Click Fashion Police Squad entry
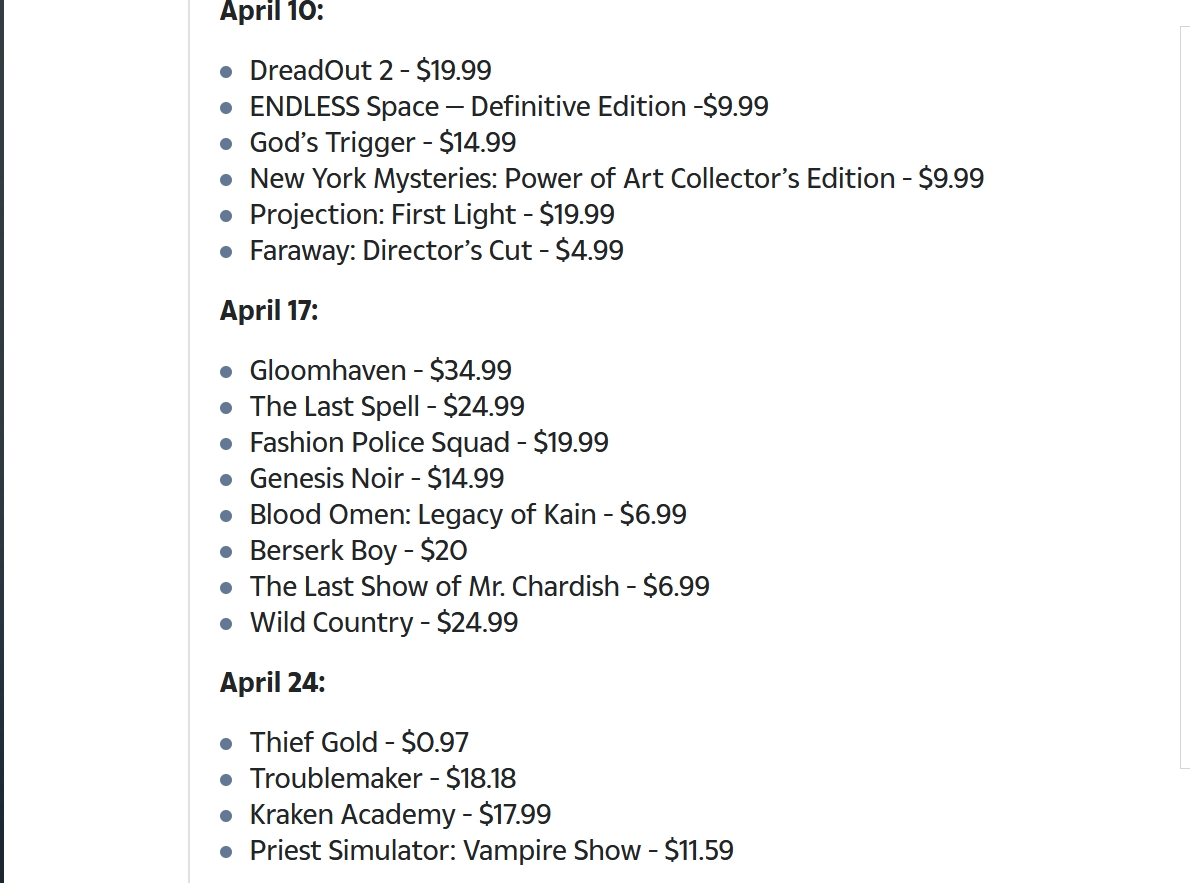This screenshot has width=1190, height=883. pos(428,443)
